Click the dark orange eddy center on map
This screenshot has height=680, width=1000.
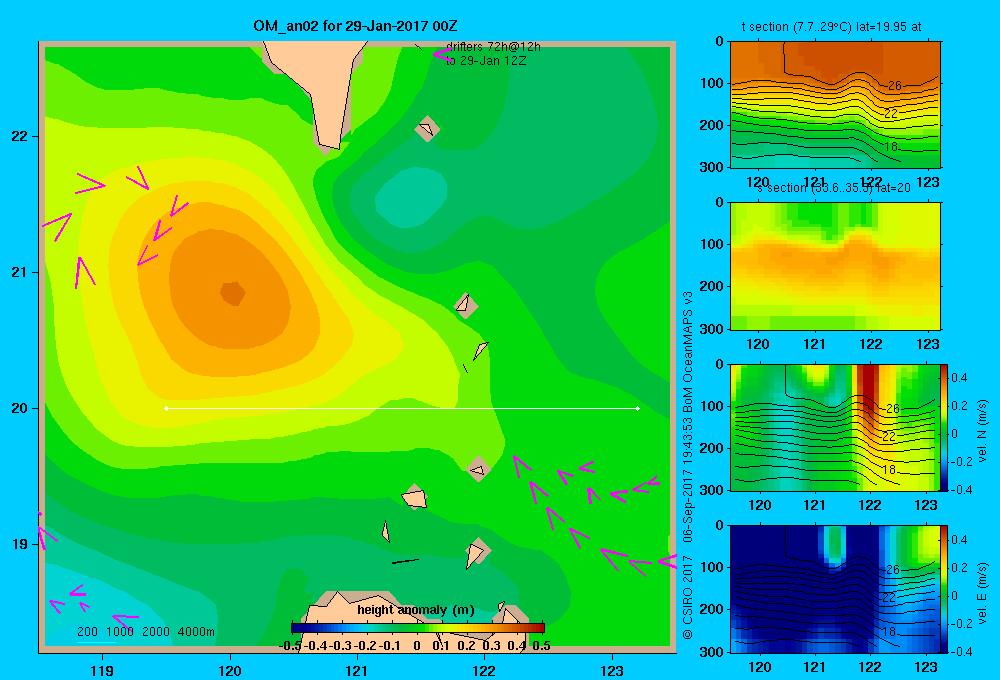(x=233, y=293)
